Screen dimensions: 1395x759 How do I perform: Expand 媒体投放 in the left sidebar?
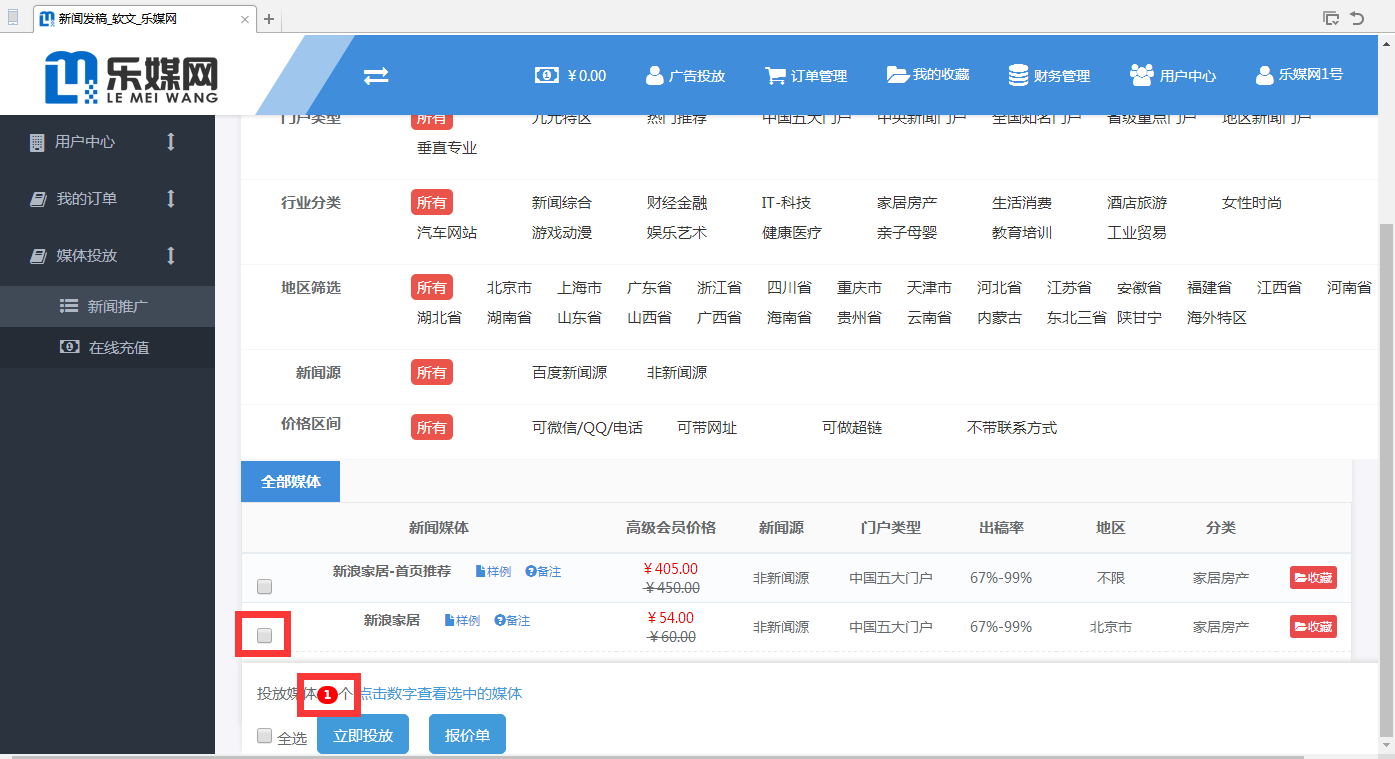(107, 256)
